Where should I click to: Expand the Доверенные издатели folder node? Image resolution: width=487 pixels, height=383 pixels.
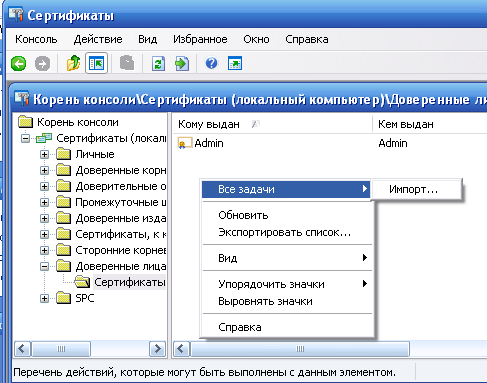[x=44, y=218]
